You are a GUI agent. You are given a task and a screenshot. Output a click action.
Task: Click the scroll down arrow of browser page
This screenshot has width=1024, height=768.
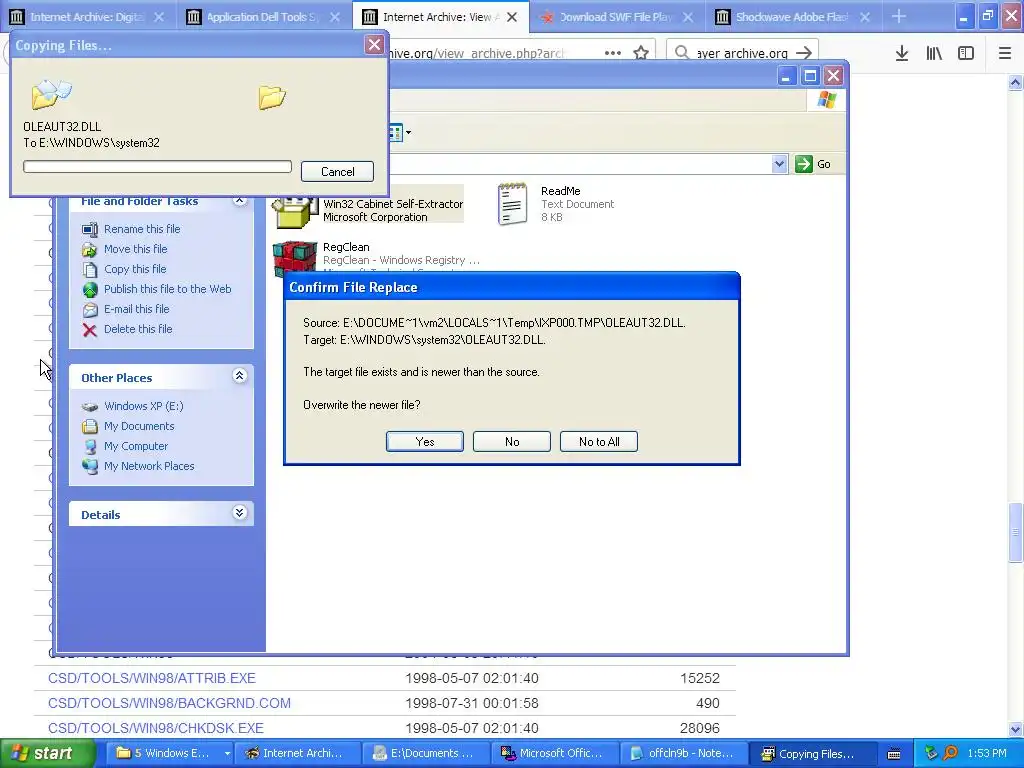[x=1015, y=729]
